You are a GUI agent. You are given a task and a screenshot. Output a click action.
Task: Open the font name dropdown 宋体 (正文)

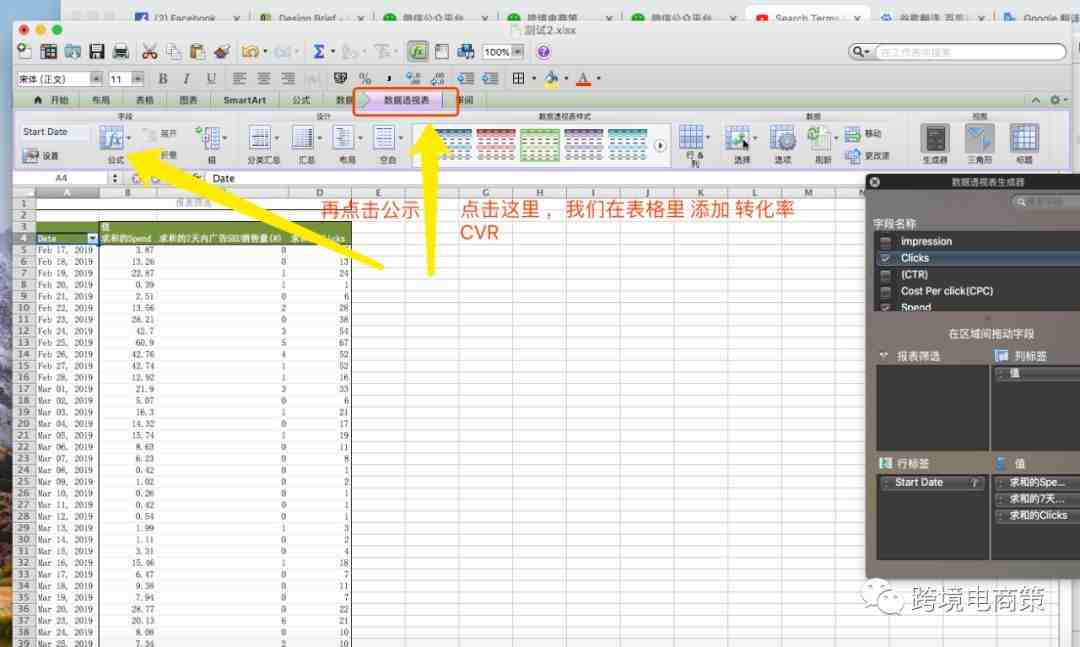tap(96, 79)
